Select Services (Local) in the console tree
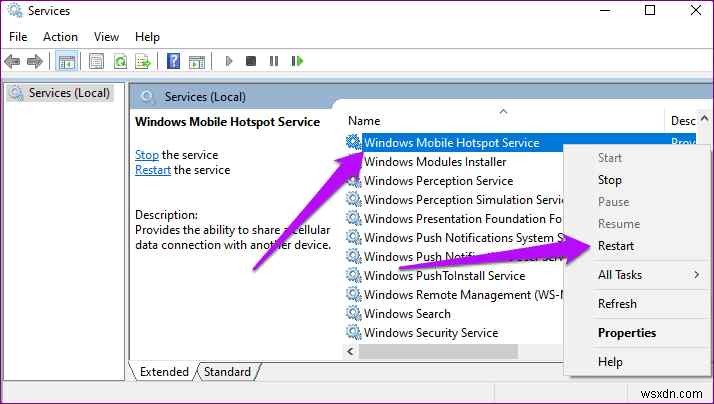The height and width of the screenshot is (404, 714). 61,93
